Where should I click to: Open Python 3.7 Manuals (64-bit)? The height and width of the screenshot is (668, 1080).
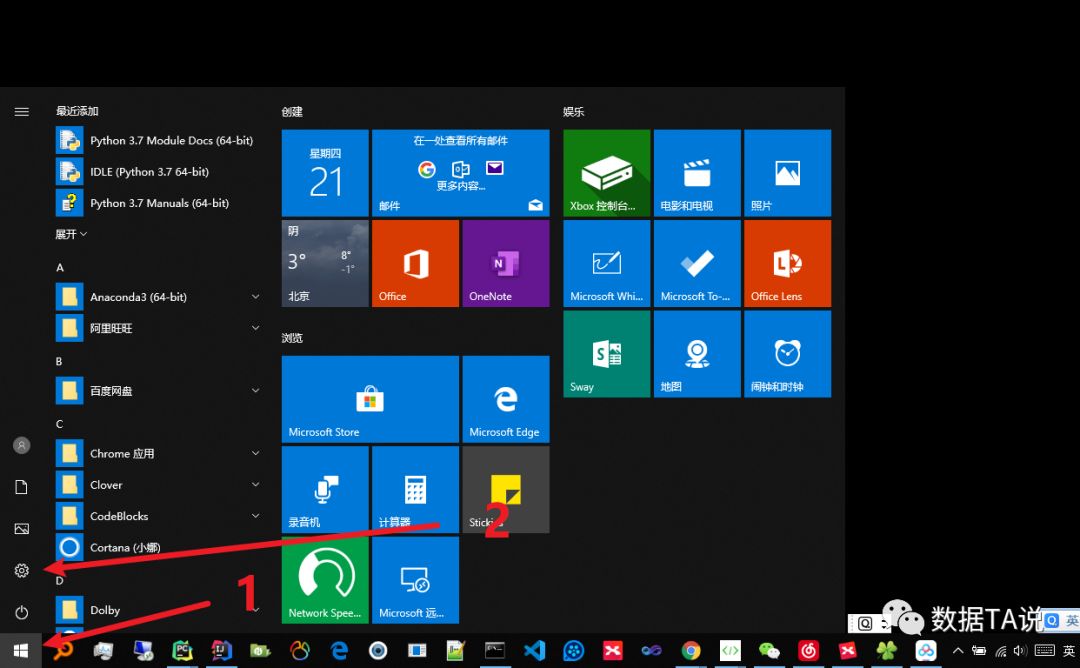[x=158, y=203]
